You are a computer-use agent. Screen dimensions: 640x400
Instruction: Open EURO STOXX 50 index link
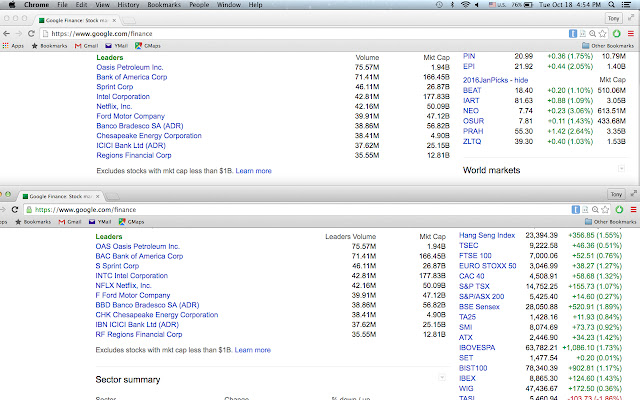coord(487,266)
